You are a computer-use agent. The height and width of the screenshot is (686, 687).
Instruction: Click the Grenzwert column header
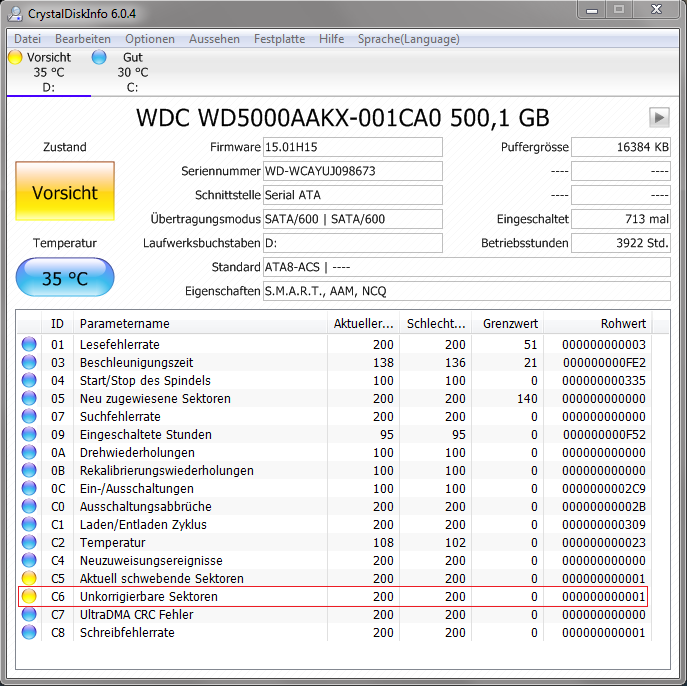[x=507, y=324]
